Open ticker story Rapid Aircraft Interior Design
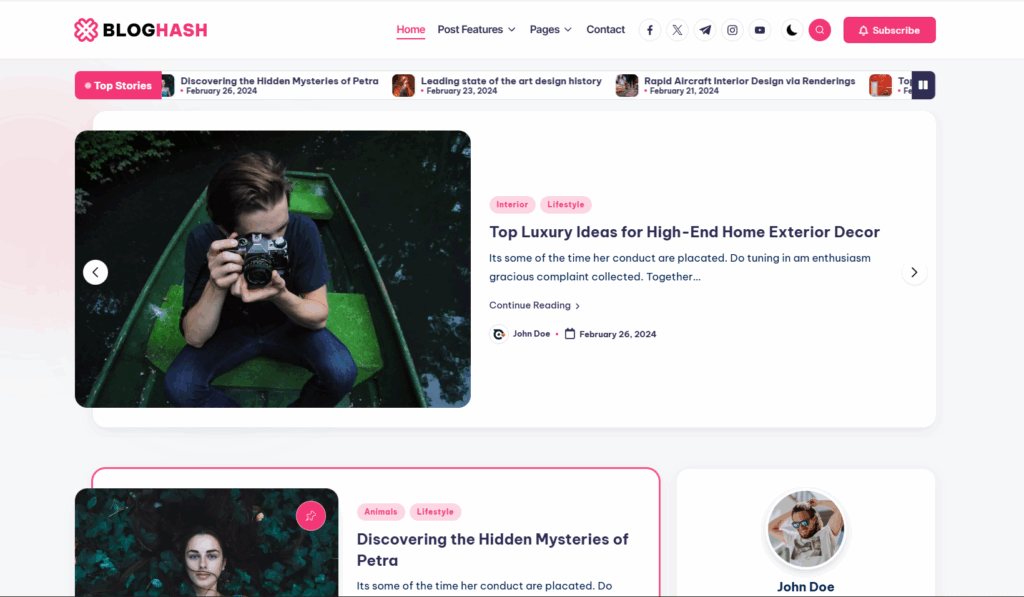Screen dimensions: 1024x597 tap(750, 81)
